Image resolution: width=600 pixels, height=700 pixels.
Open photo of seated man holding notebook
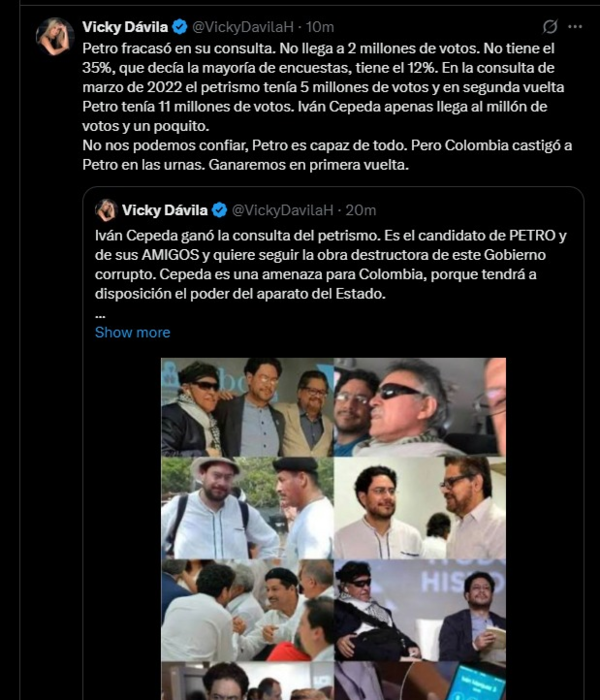(x=420, y=610)
